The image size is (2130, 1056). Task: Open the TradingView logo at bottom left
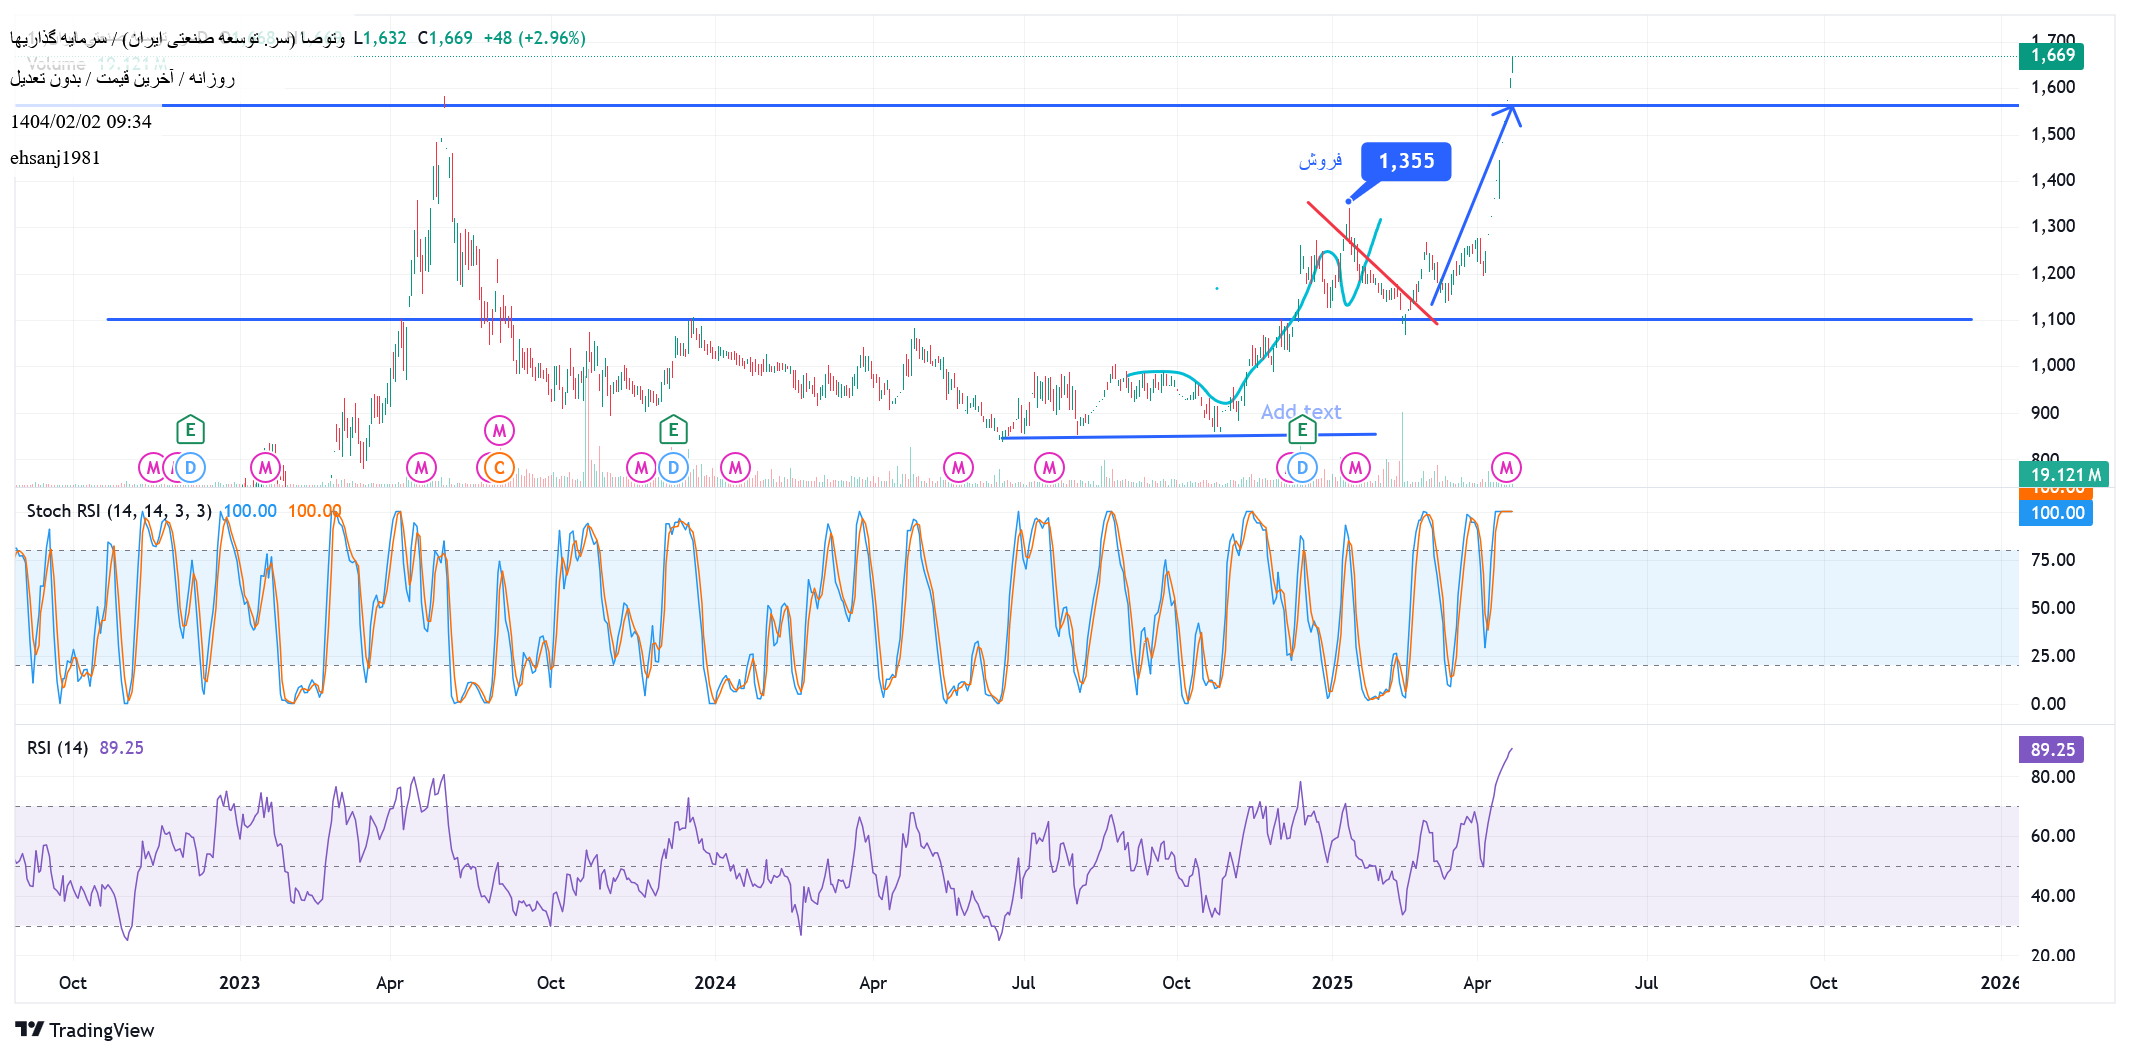coord(85,1030)
